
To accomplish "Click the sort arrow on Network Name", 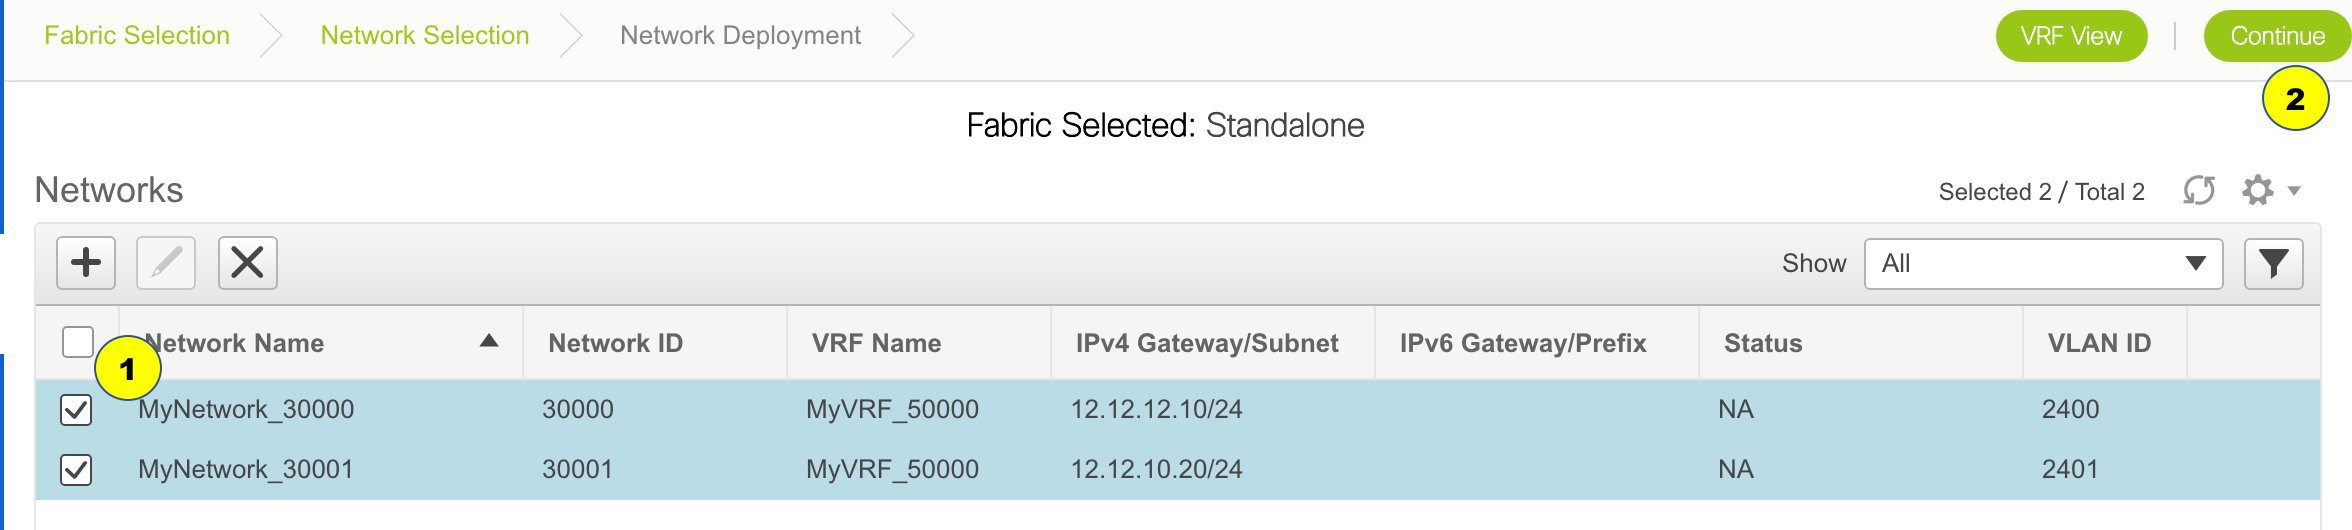I will (489, 341).
